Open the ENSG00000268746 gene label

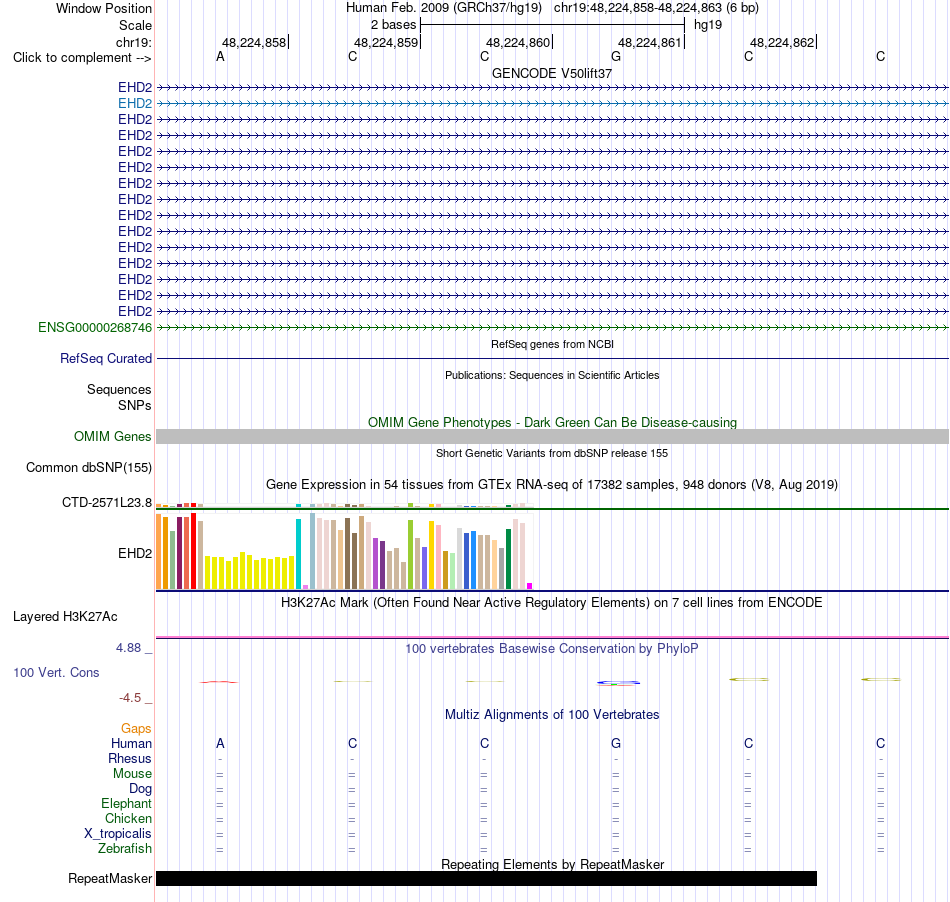point(95,327)
